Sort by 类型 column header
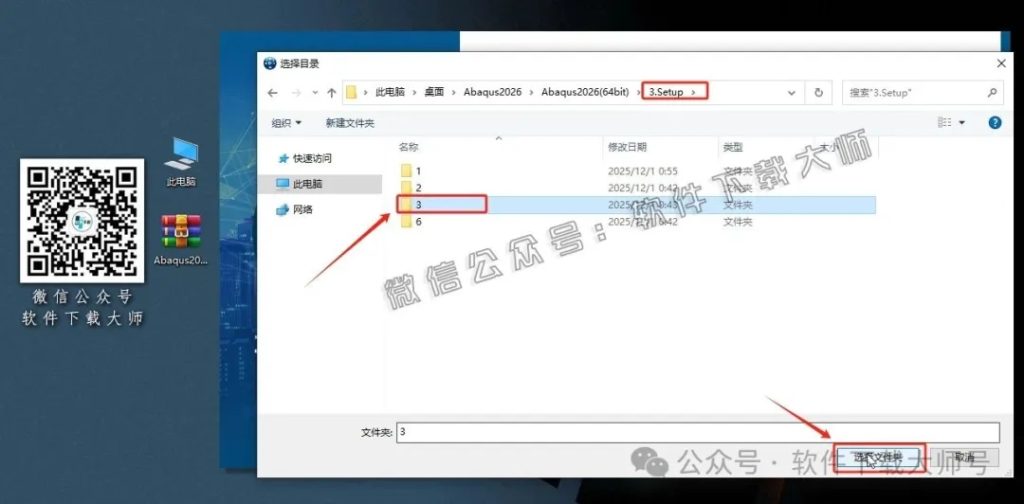This screenshot has width=1024, height=504. click(x=733, y=148)
